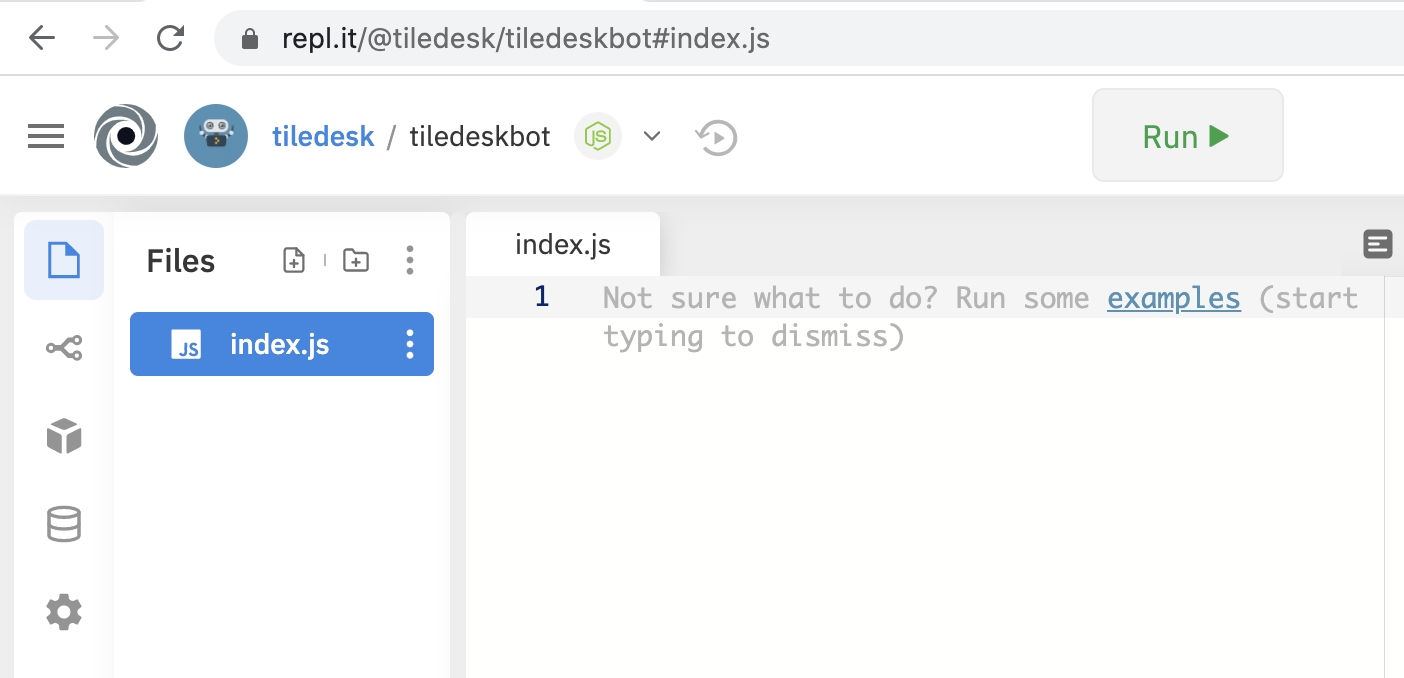Select index.js in the file tree
The width and height of the screenshot is (1404, 678).
tap(279, 345)
